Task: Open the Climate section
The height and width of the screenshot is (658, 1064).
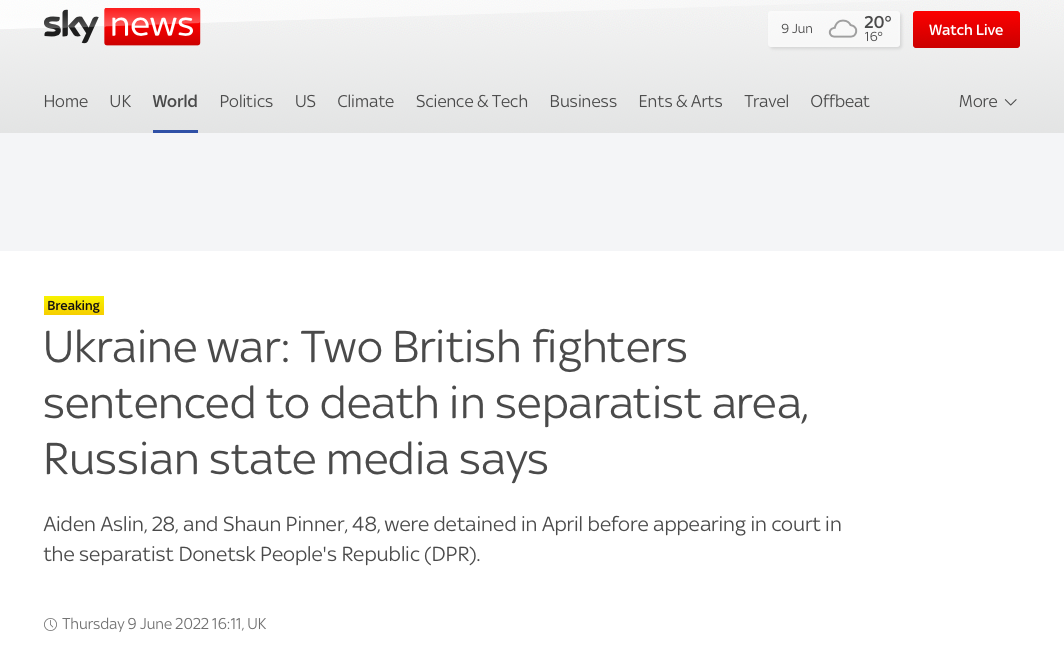Action: click(365, 102)
